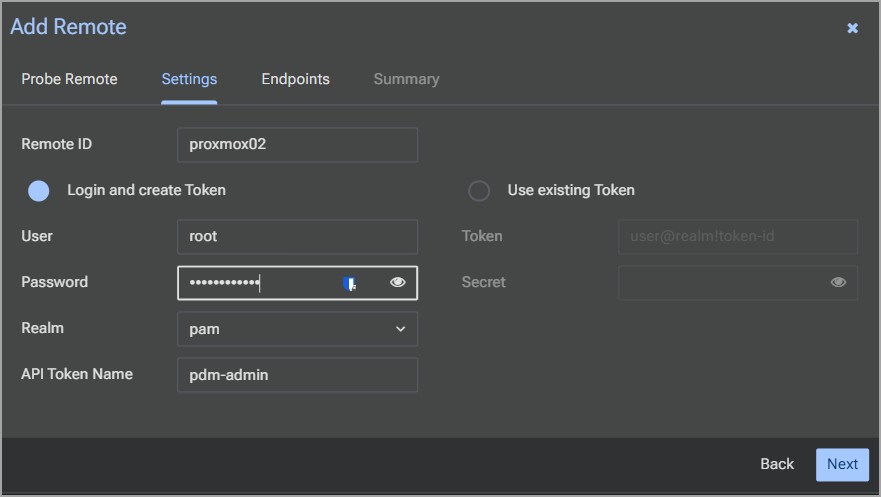Click the Add Remote title
881x497 pixels.
pos(69,27)
